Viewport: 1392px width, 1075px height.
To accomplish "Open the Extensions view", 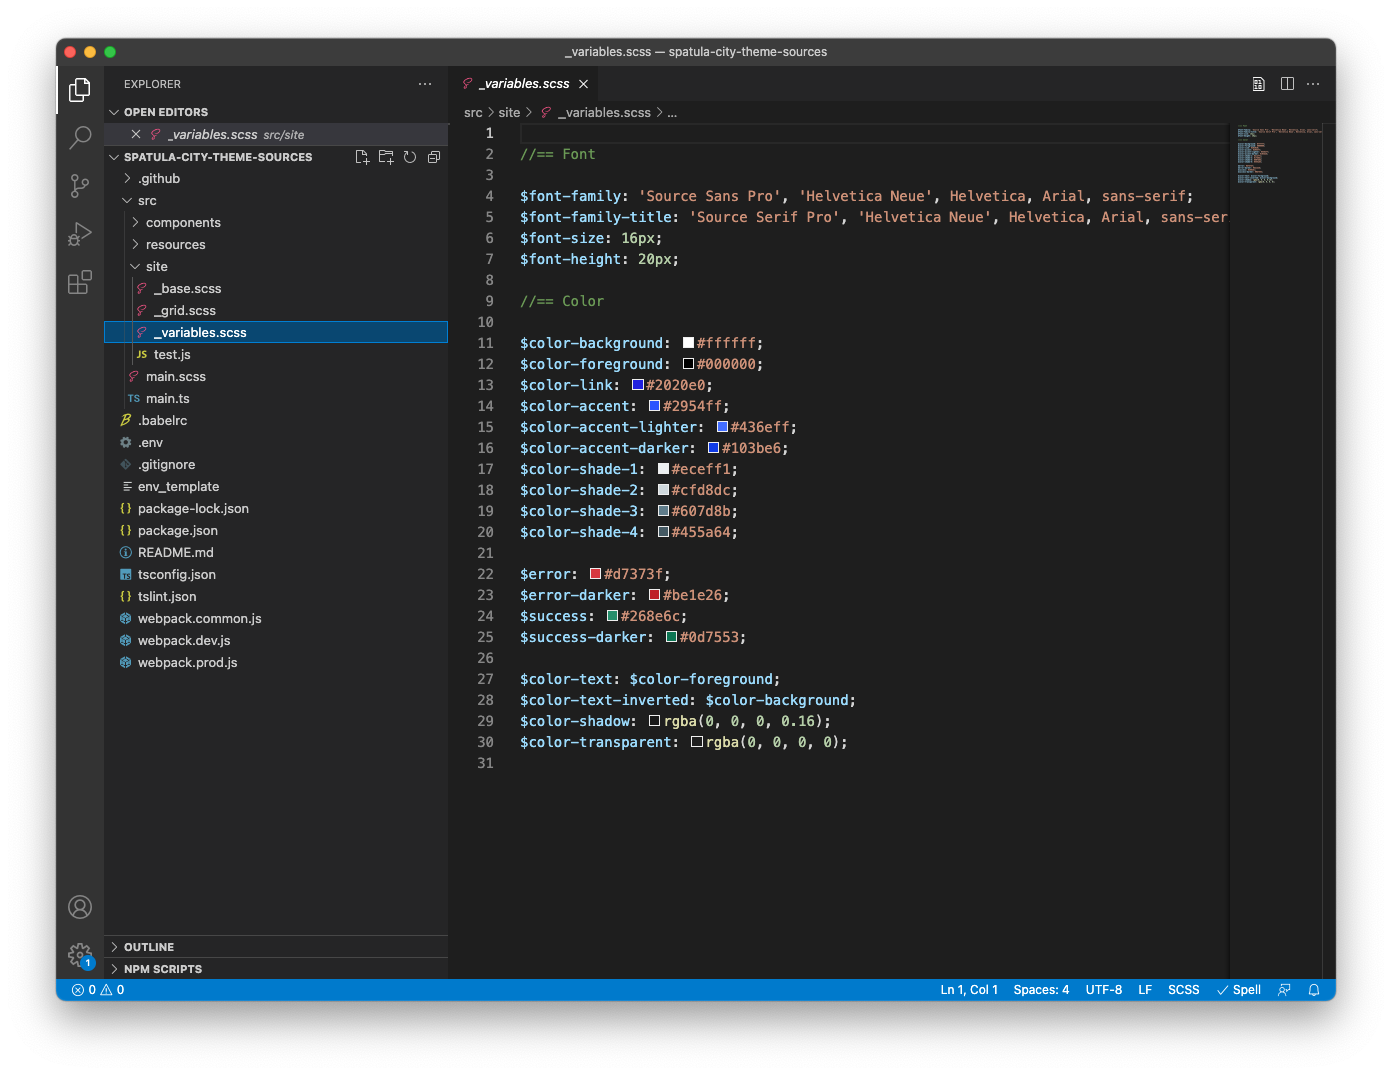I will (x=80, y=283).
